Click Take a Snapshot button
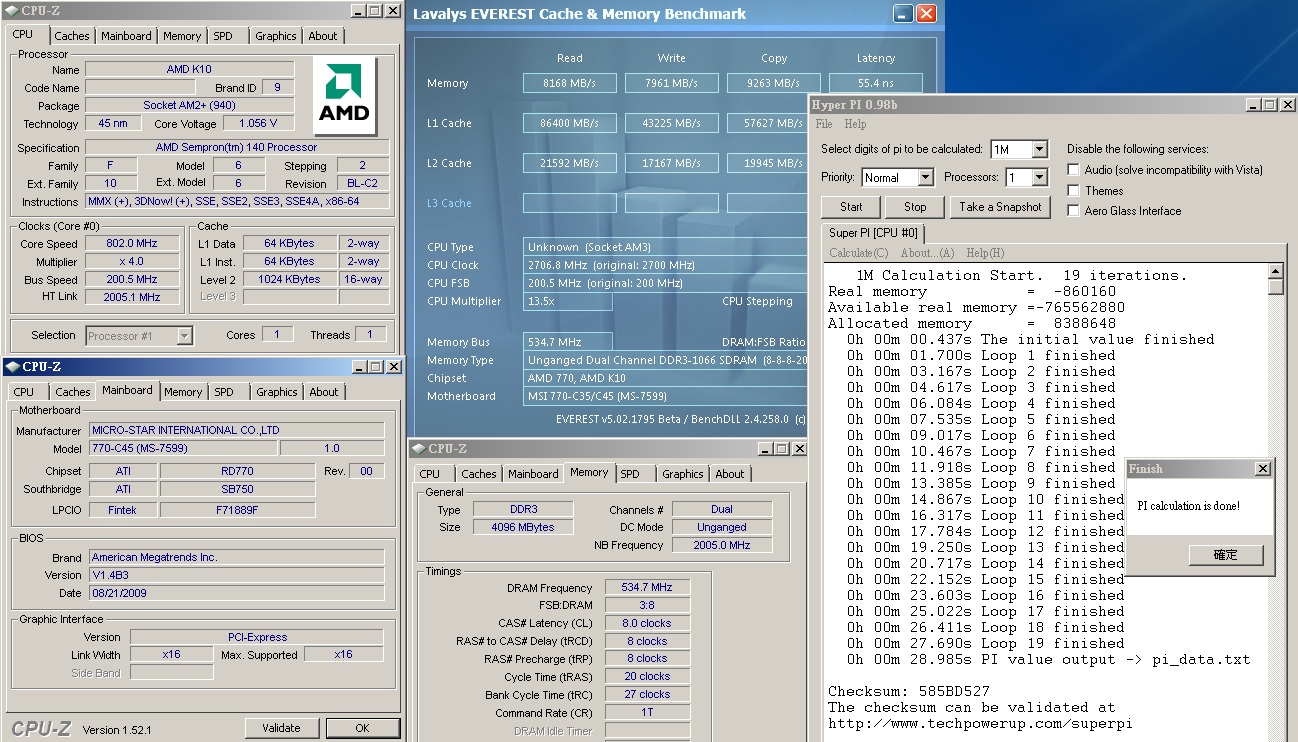The height and width of the screenshot is (742, 1298). (1000, 207)
